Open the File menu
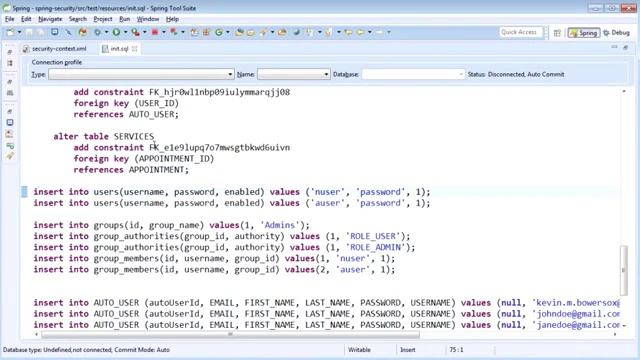Image resolution: width=640 pixels, height=360 pixels. tap(9, 19)
